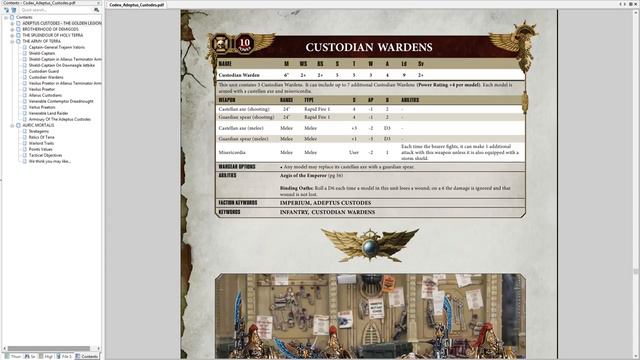This screenshot has width=640, height=360.
Task: Click the book icon beside THE ARMY OF TERRA
Action: pos(18,41)
